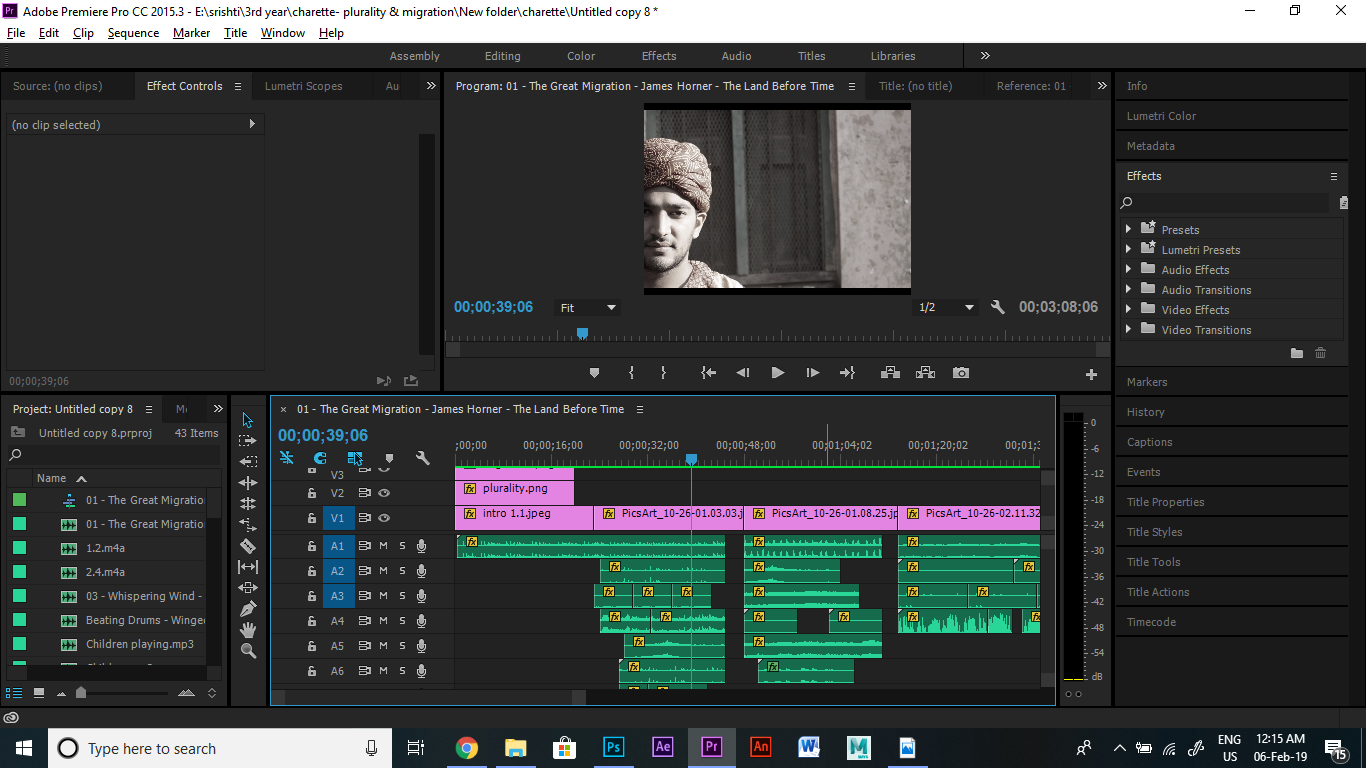1366x768 pixels.
Task: Open the Lumetri Color panel
Action: [1161, 116]
